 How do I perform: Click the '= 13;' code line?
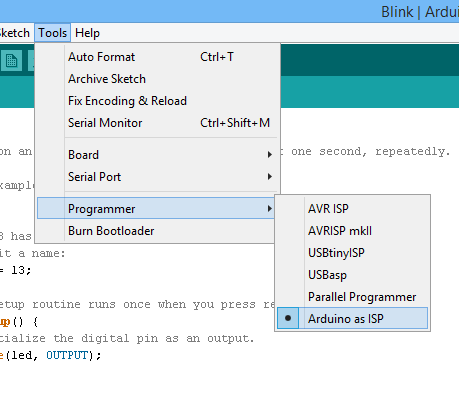tap(16, 270)
